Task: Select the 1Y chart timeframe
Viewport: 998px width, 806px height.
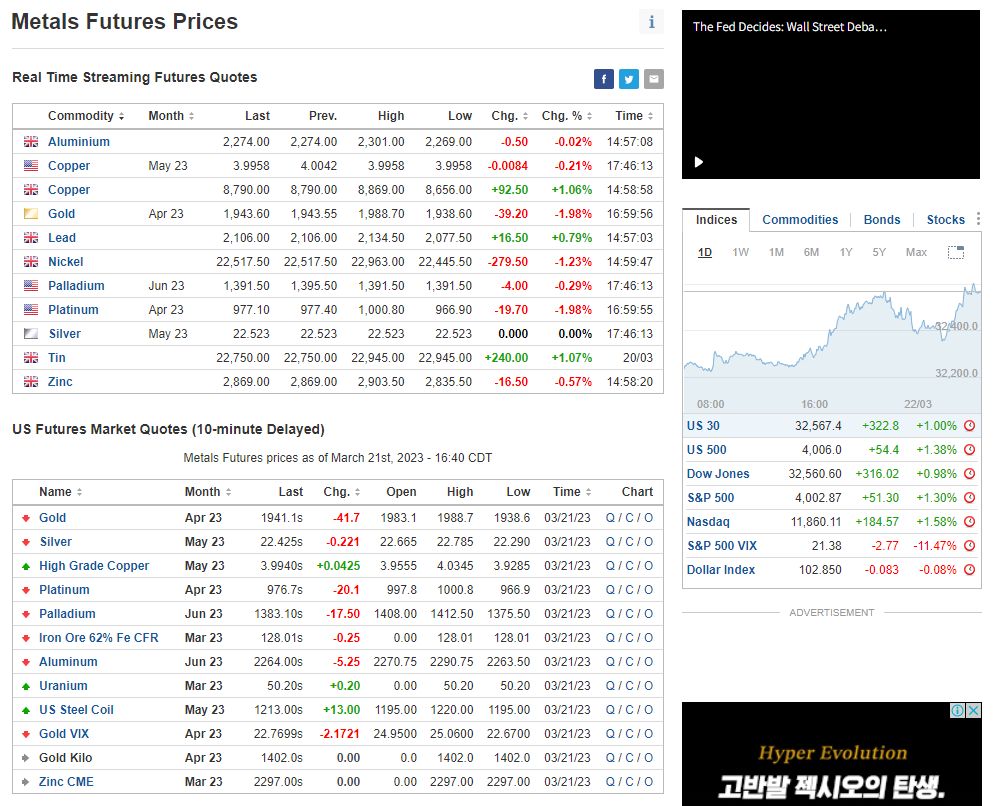Action: click(846, 252)
